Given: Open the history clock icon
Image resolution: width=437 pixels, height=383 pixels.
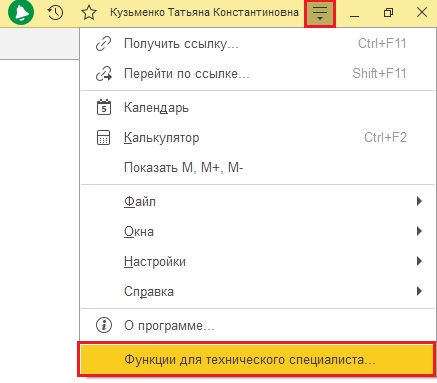Looking at the screenshot, I should [55, 13].
